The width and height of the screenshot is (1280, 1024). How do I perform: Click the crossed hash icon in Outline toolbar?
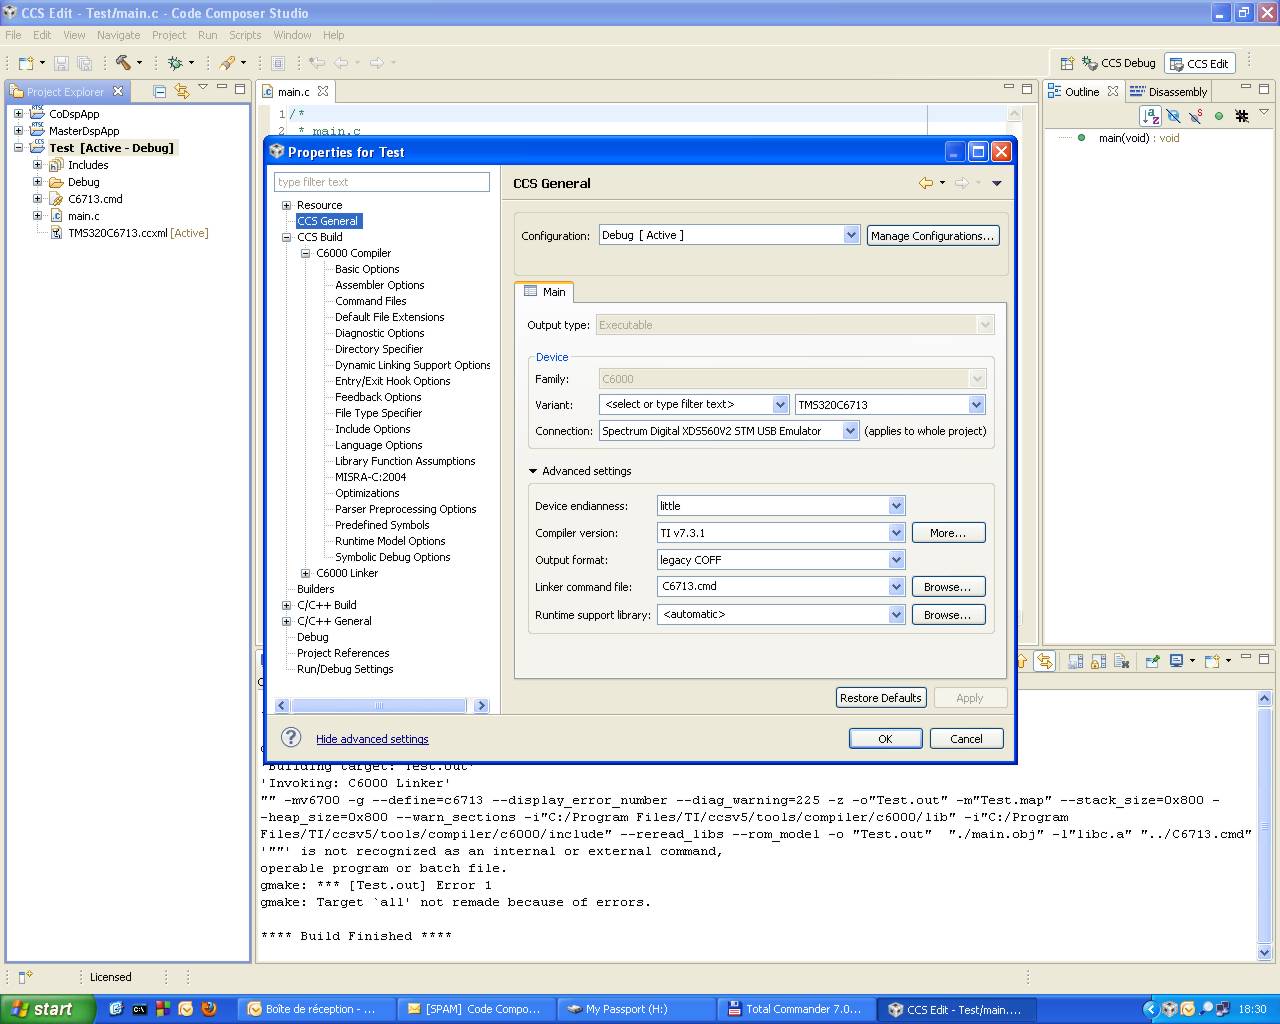1242,116
